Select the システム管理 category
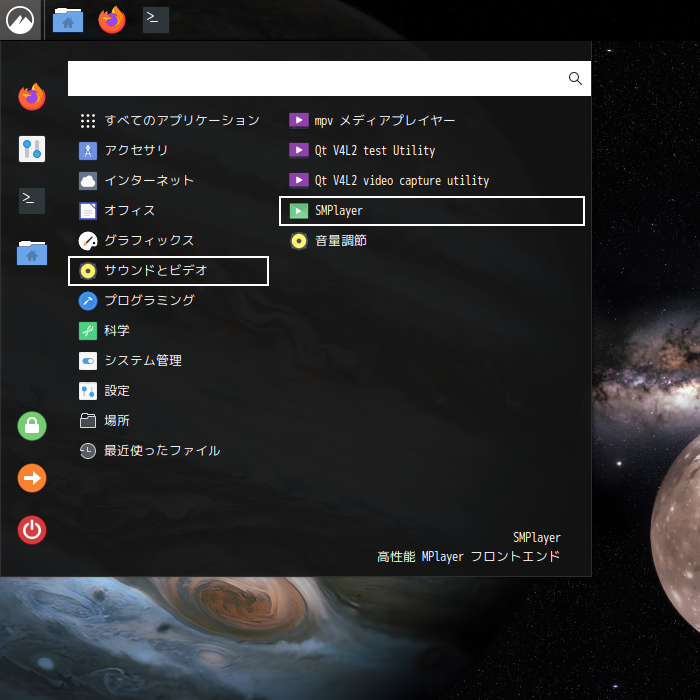This screenshot has height=700, width=700. click(168, 361)
